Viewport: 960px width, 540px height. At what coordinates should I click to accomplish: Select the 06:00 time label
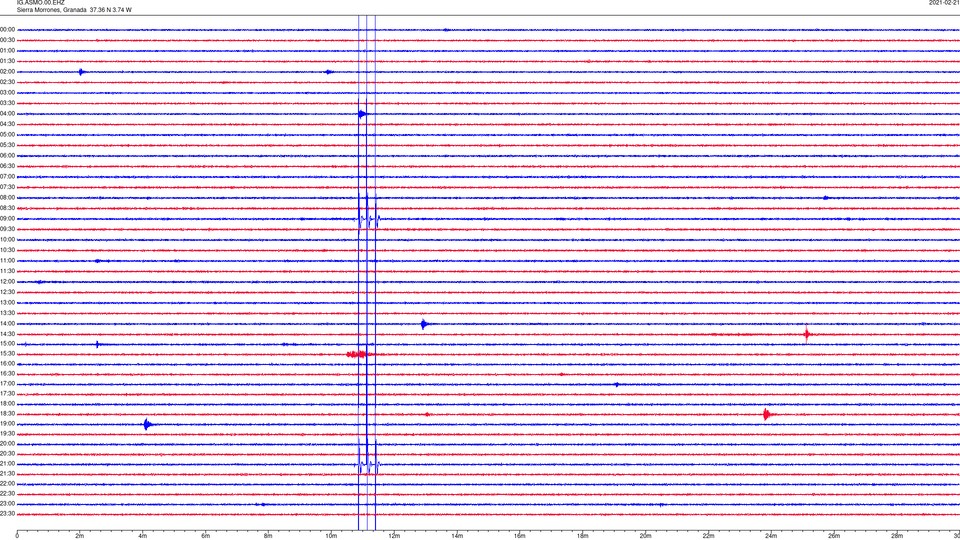[7, 156]
